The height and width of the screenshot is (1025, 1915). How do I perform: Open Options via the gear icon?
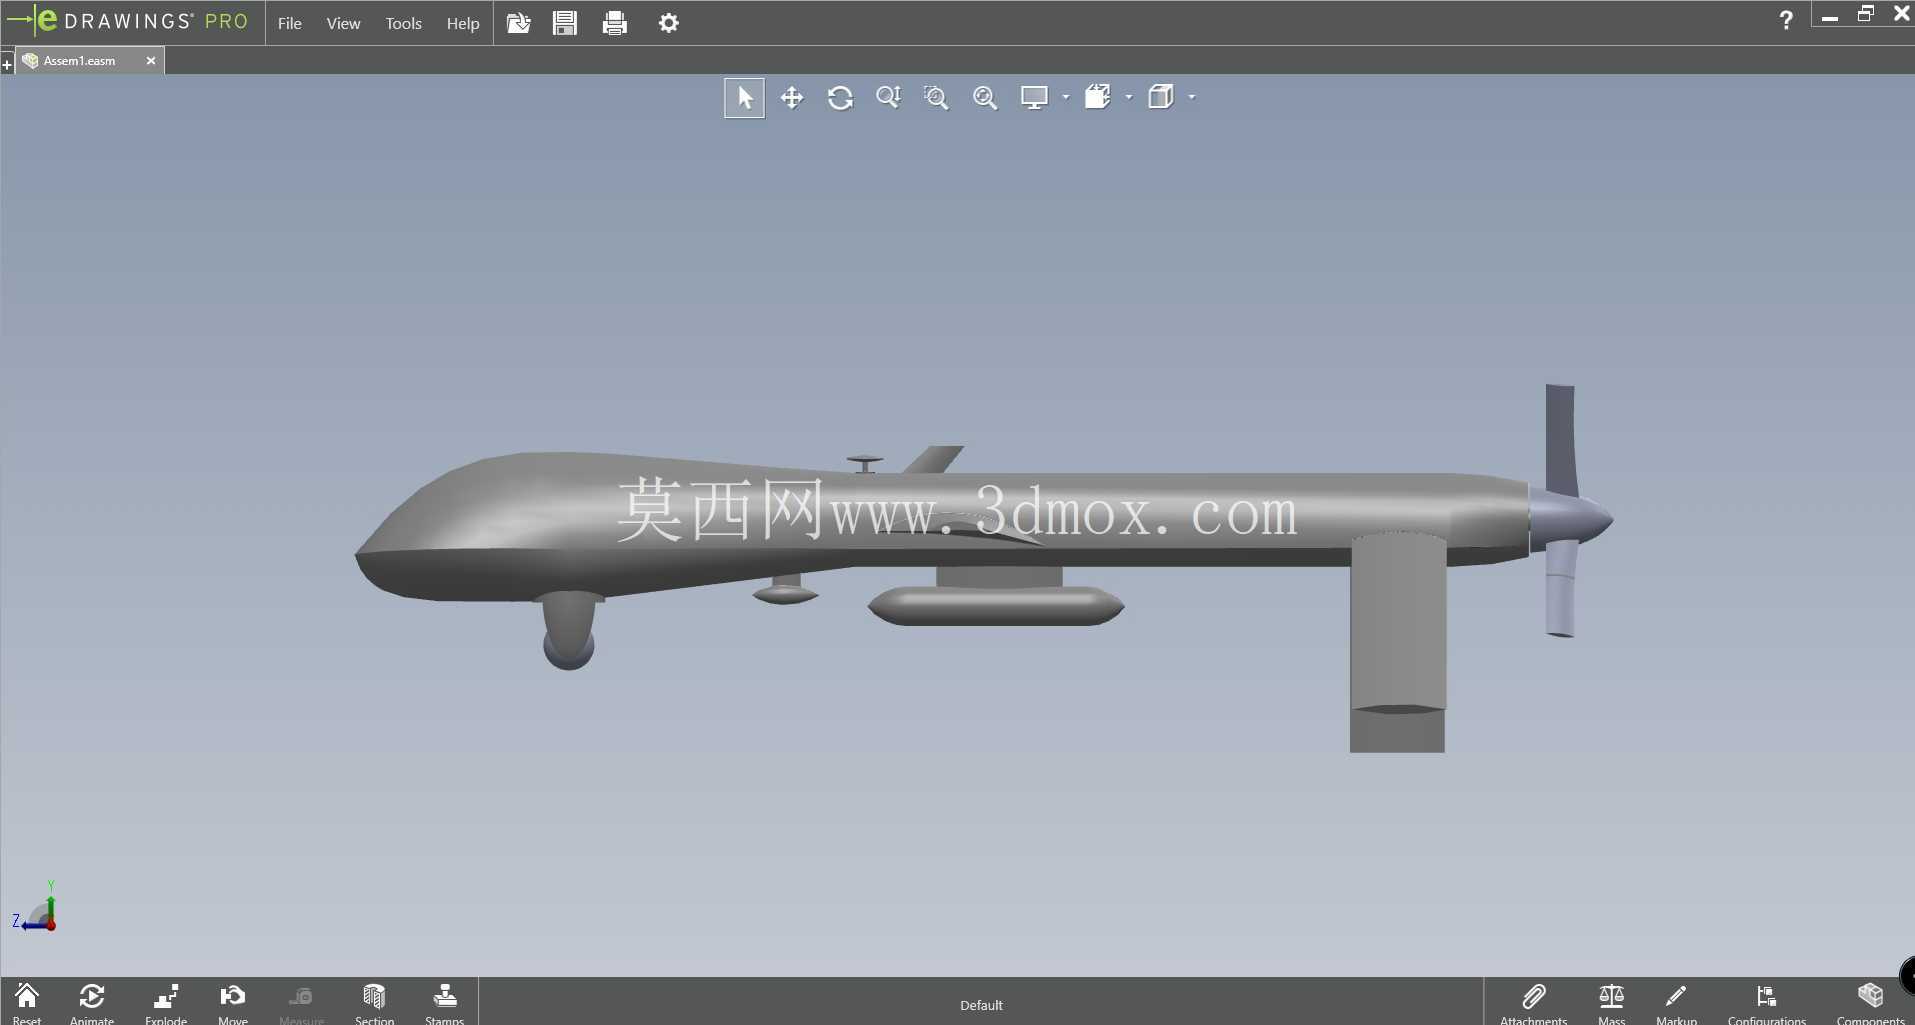click(x=669, y=22)
